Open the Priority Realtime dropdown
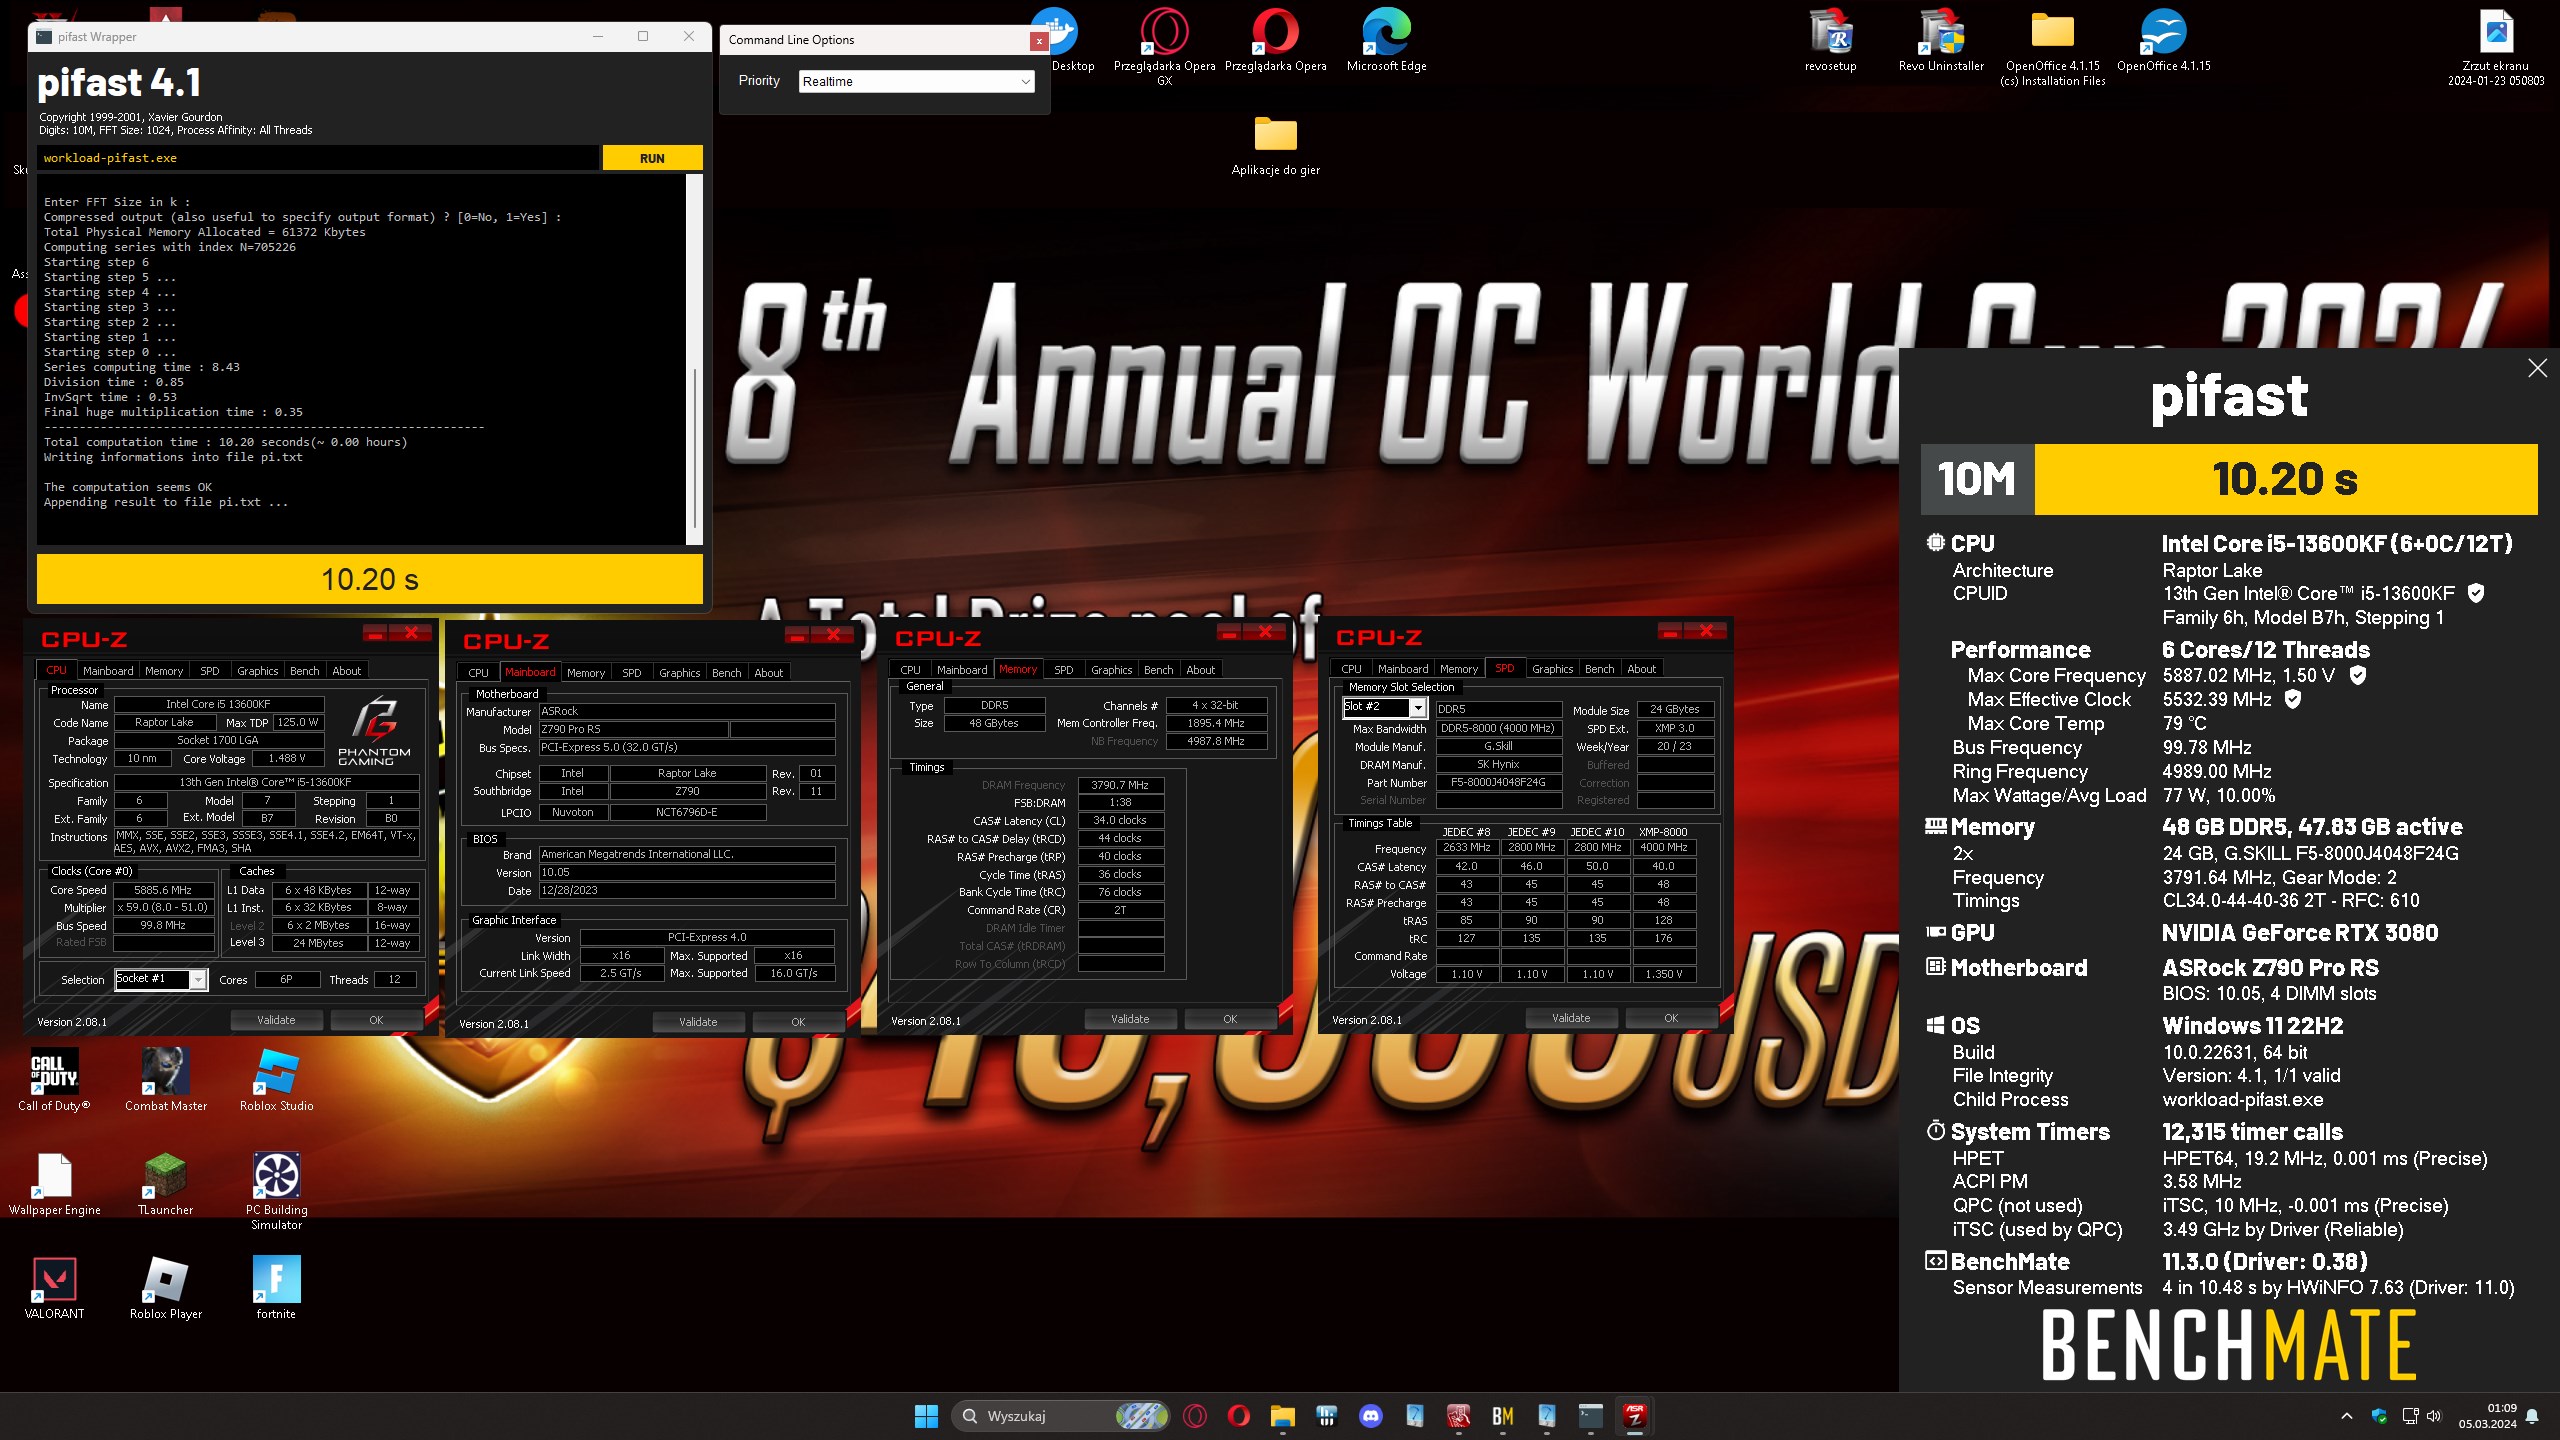 coord(916,81)
